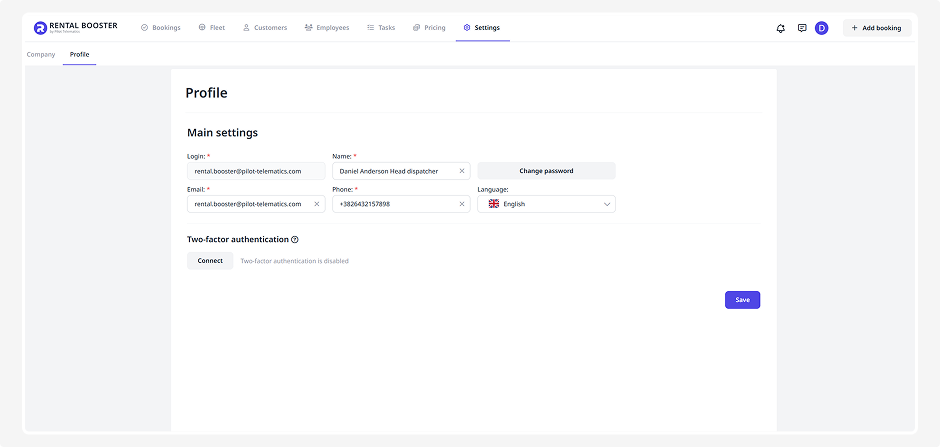
Task: Click the two-factor authentication help icon
Action: click(295, 240)
